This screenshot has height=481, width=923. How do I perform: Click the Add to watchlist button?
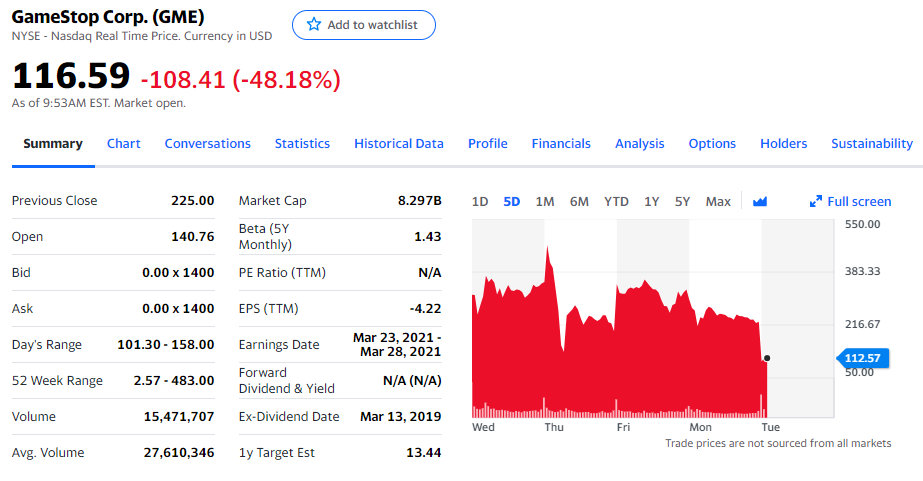pos(364,25)
